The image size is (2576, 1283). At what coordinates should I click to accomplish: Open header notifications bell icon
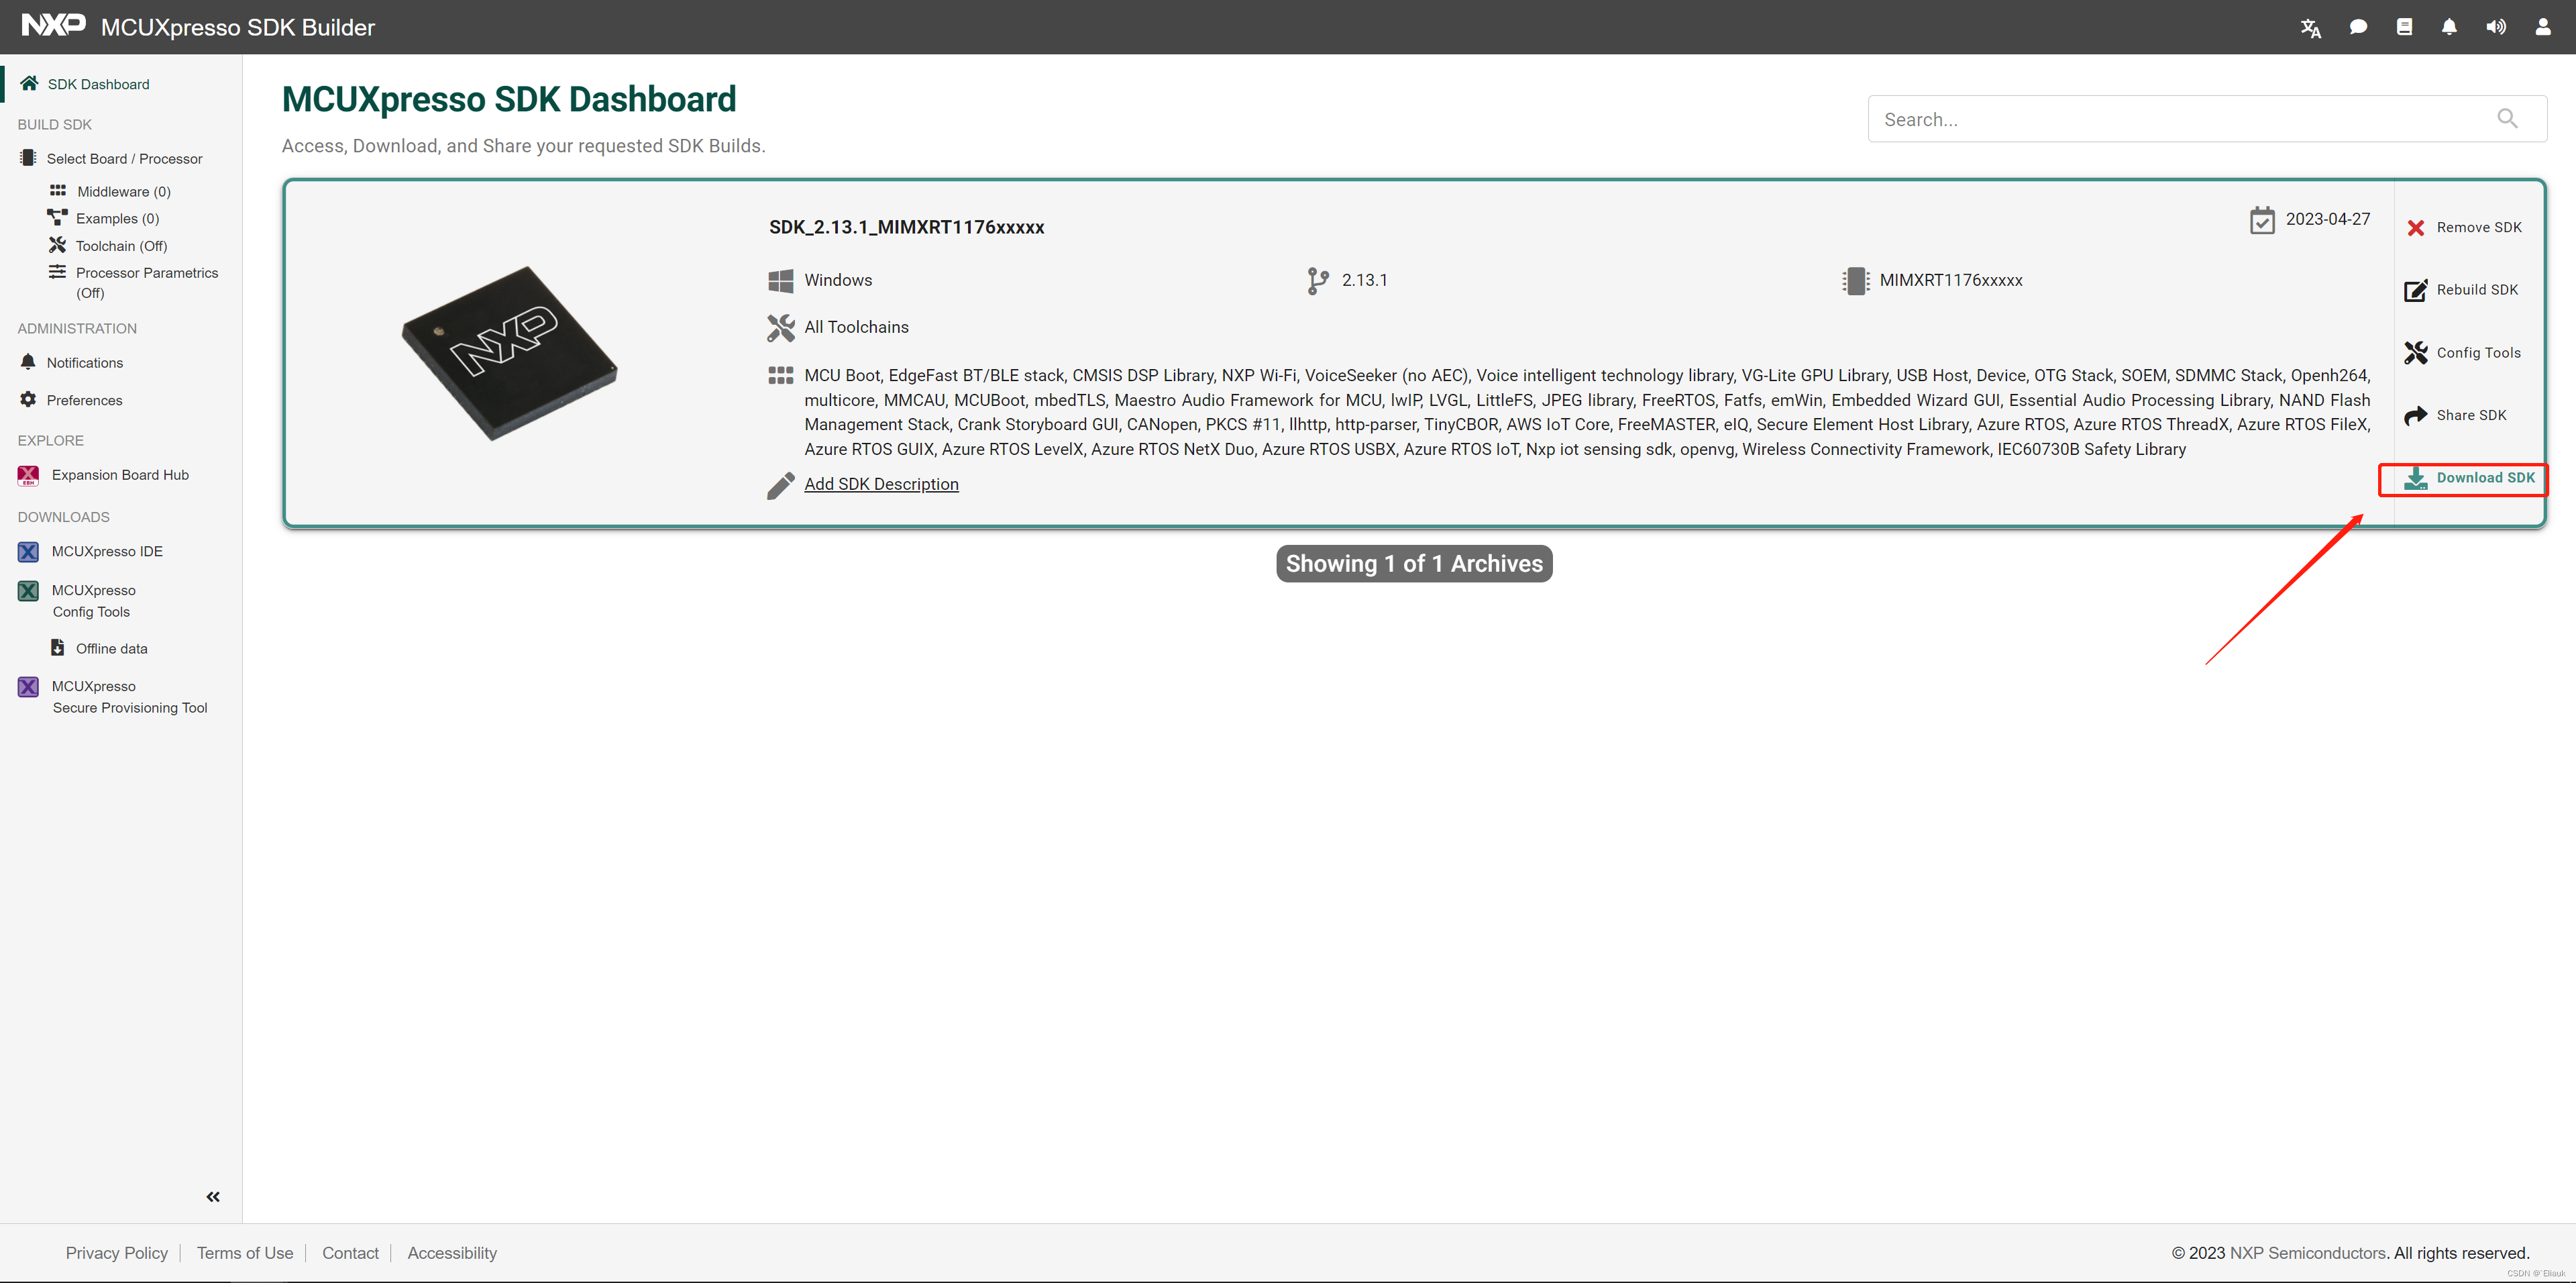pos(2449,27)
